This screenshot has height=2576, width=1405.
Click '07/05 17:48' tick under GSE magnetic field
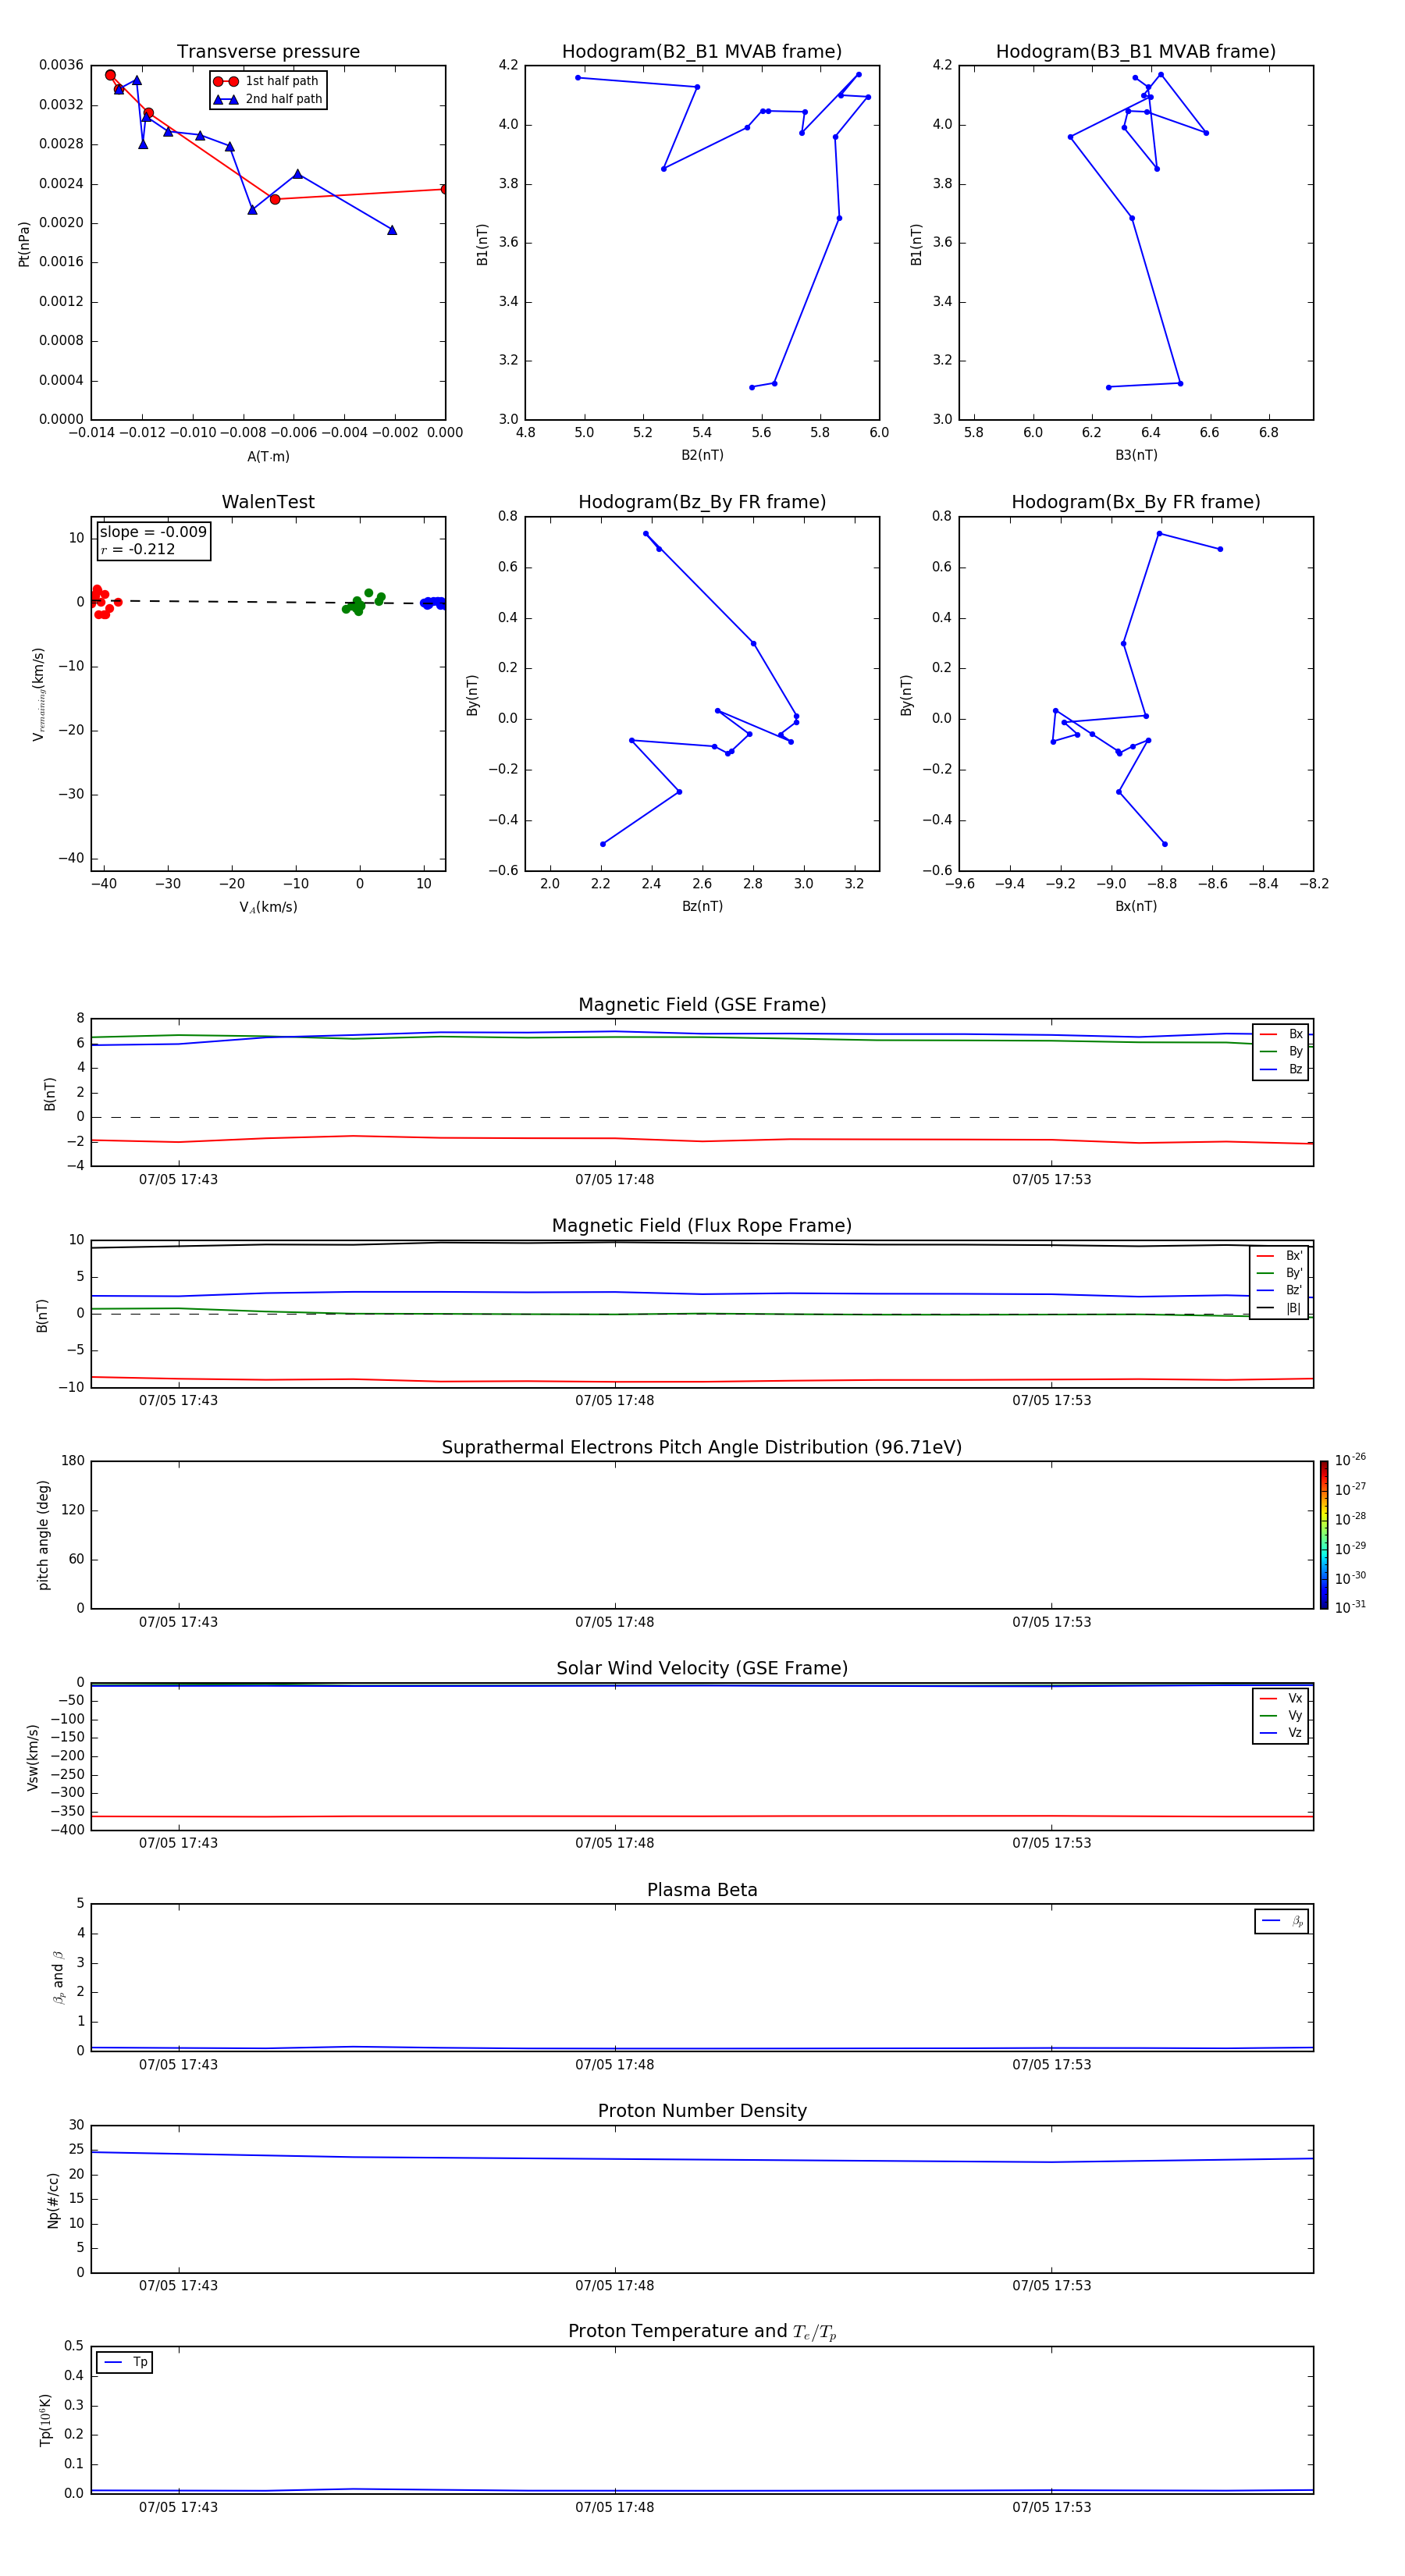click(614, 1180)
